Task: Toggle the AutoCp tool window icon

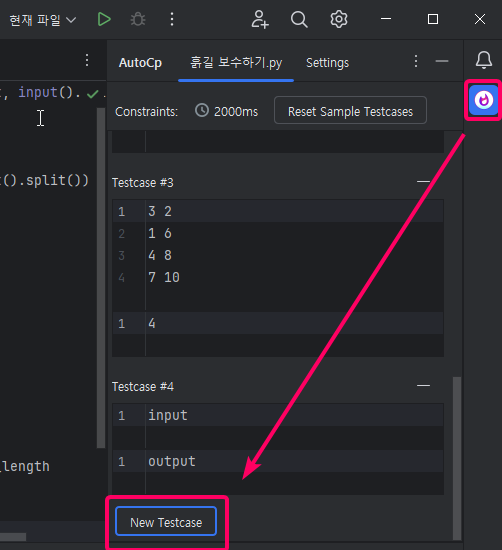Action: (484, 100)
